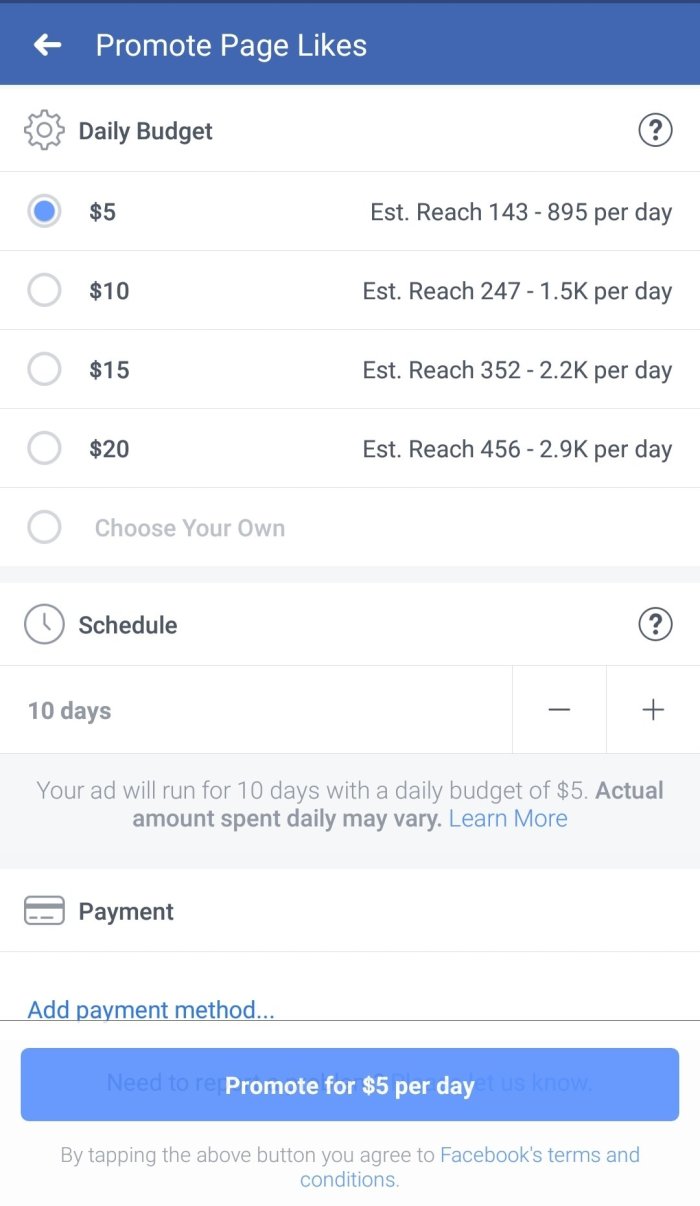Select Choose Your Own budget option
The image size is (700, 1206).
point(189,528)
